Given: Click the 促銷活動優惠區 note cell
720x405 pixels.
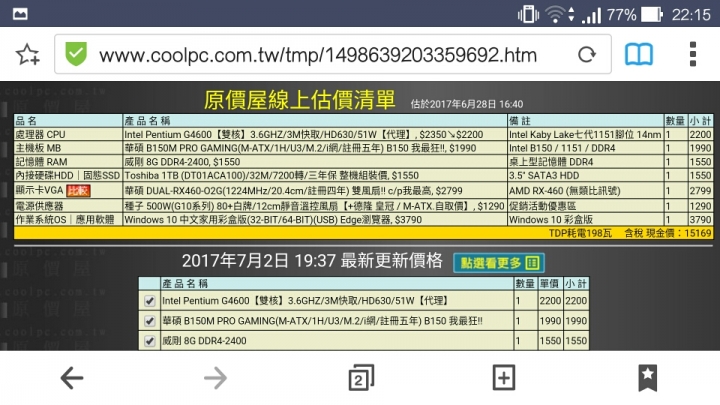Looking at the screenshot, I should [x=585, y=206].
